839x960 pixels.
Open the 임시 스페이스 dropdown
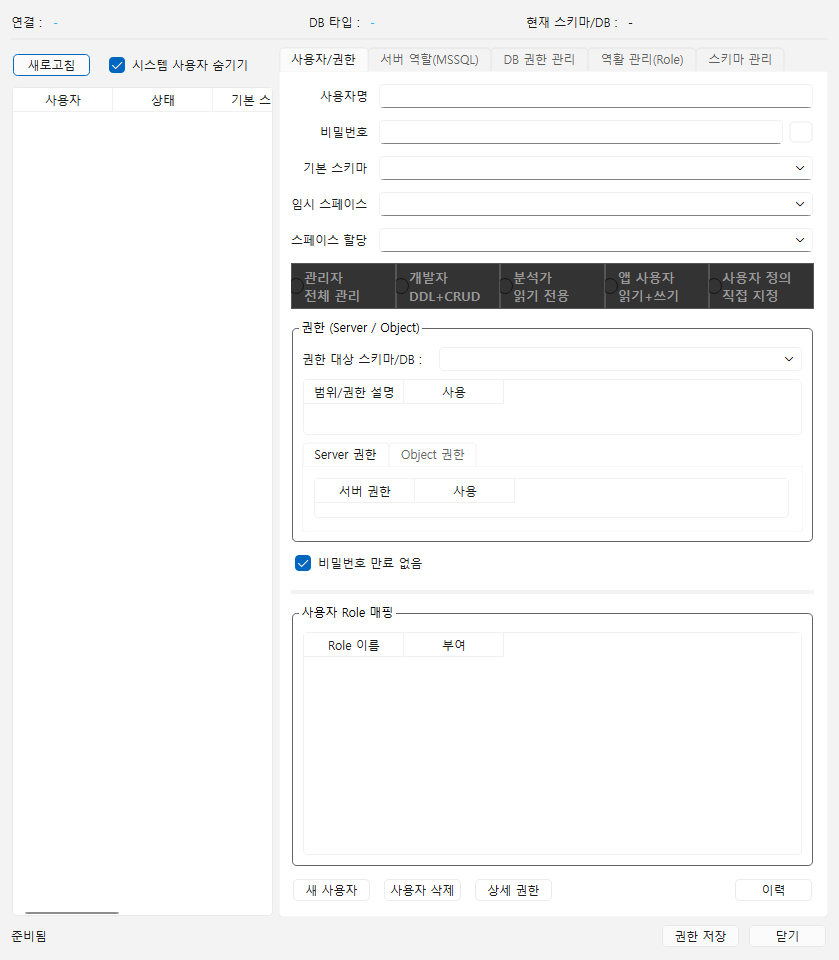(x=596, y=204)
